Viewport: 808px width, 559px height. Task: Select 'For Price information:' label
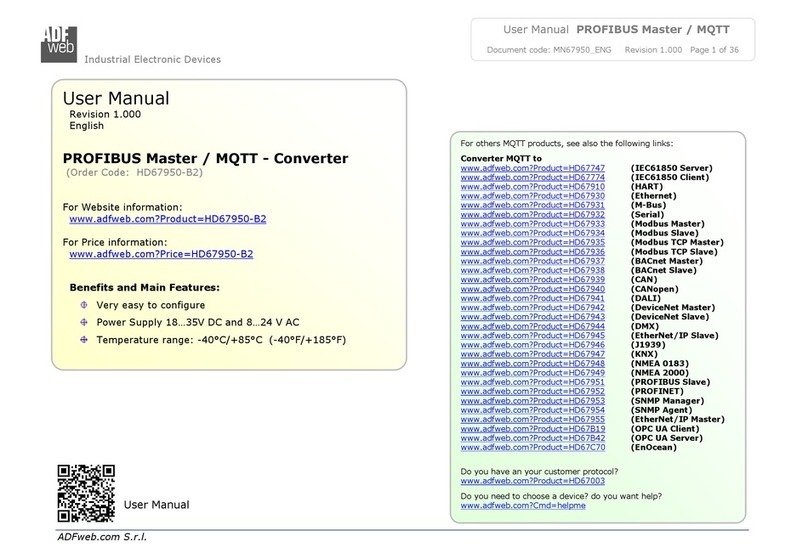(115, 242)
